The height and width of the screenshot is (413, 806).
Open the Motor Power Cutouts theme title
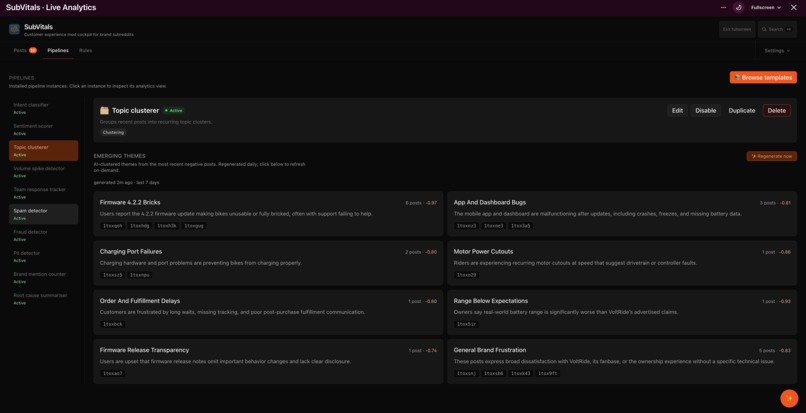483,252
